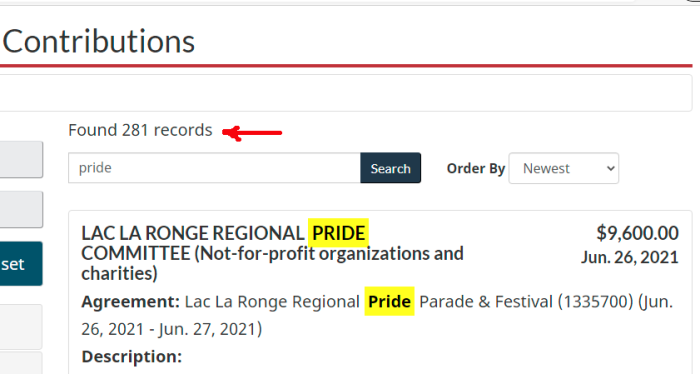This screenshot has height=374, width=700.
Task: Click the second gray sidebar box above Reset
Action: tap(21, 210)
